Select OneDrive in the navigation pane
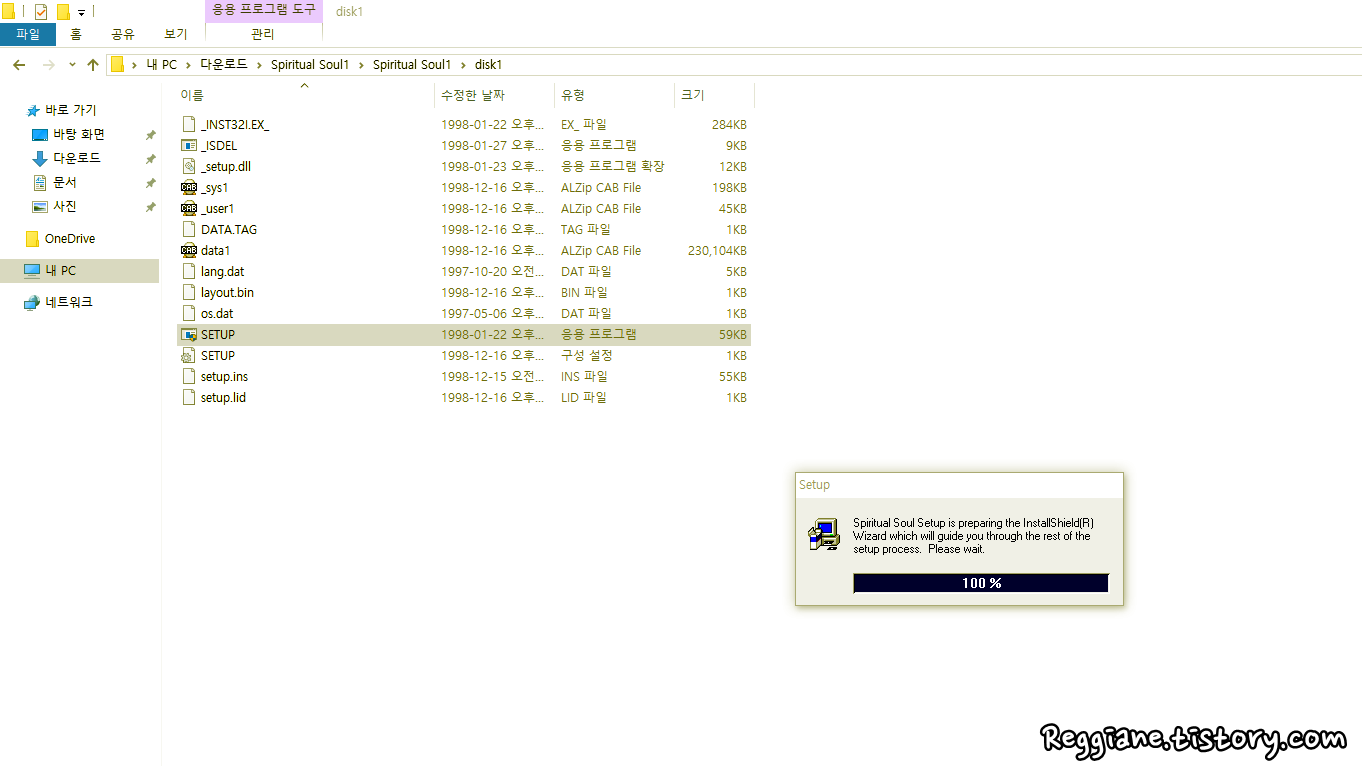Screen dimensions: 1362x766 point(69,239)
